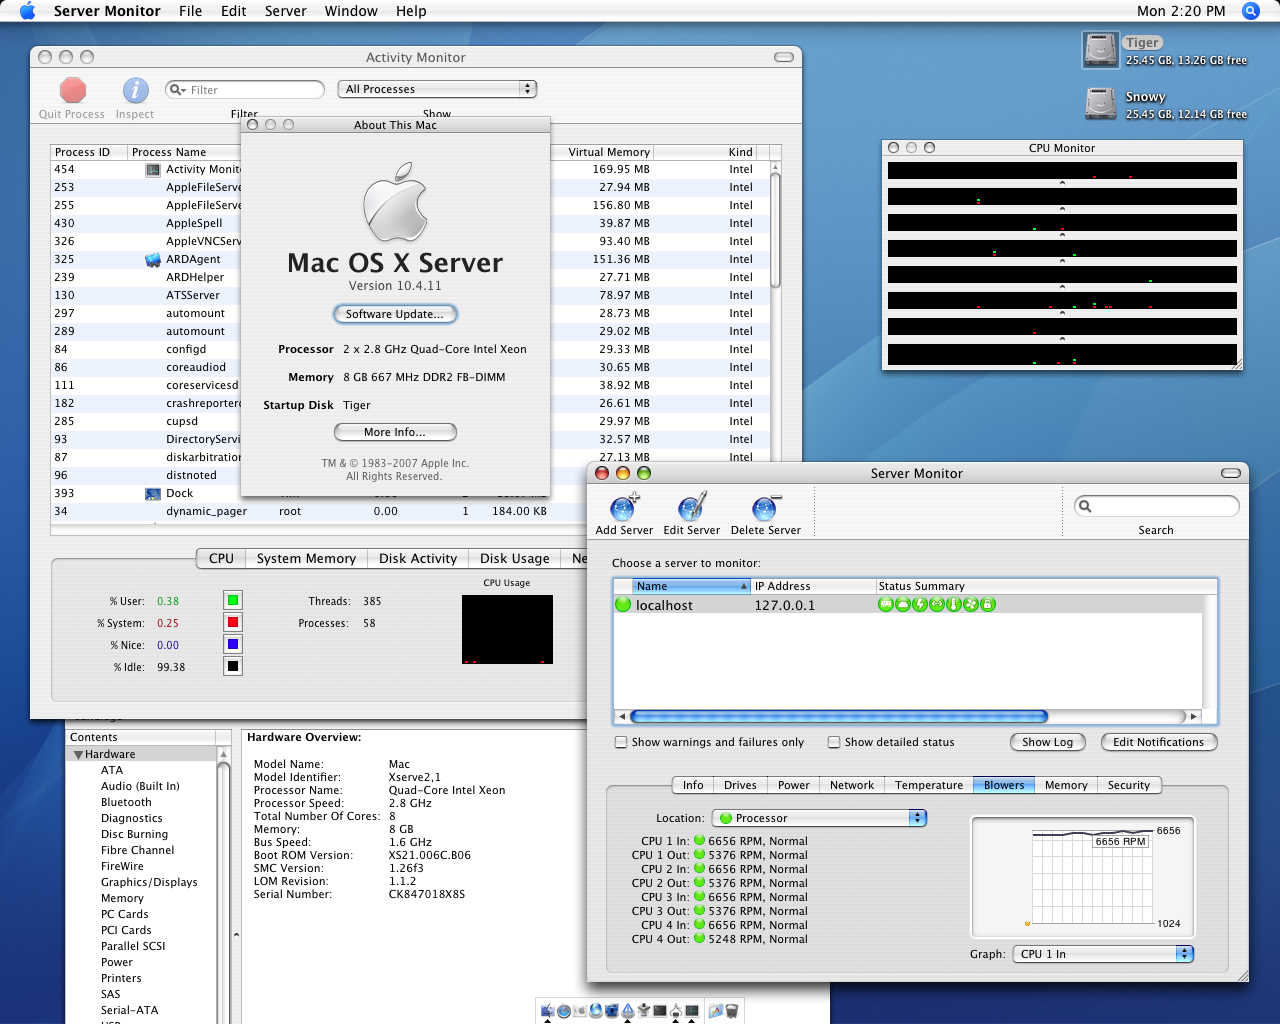
Task: Enable Show warnings and failures only
Action: pos(621,742)
